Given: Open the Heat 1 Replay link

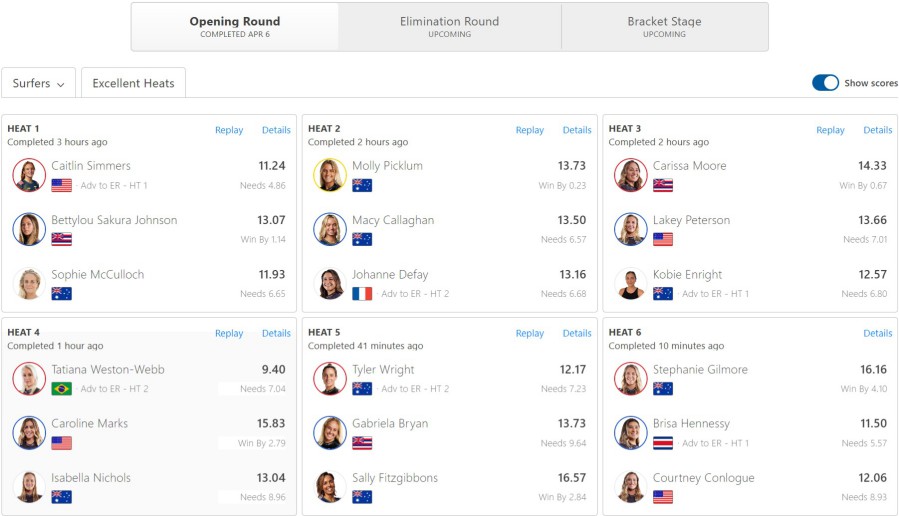Looking at the screenshot, I should (x=229, y=130).
